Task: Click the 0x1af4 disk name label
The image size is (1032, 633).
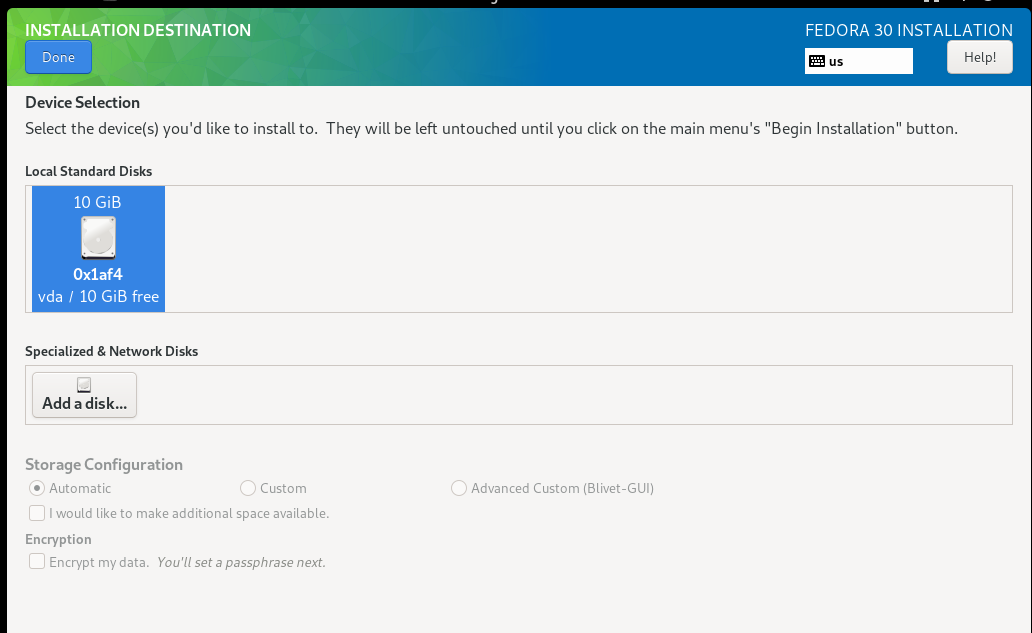Action: click(98, 274)
